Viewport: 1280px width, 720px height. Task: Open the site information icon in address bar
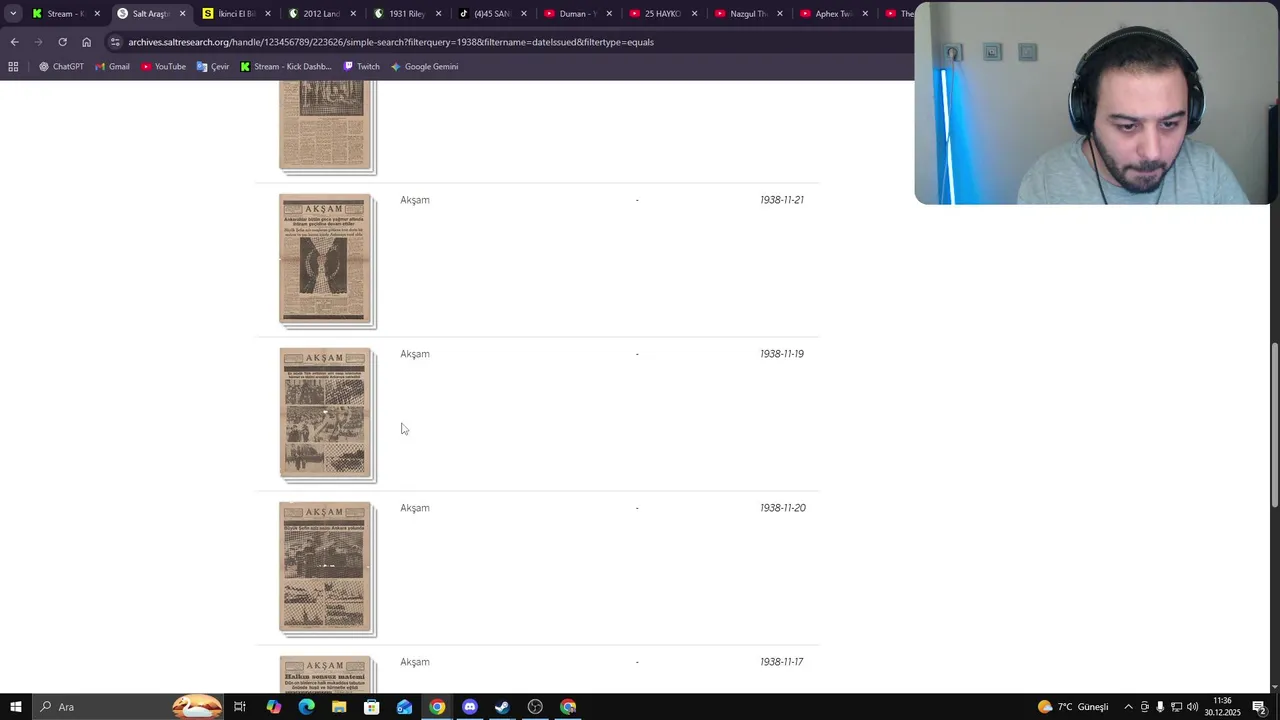click(116, 42)
